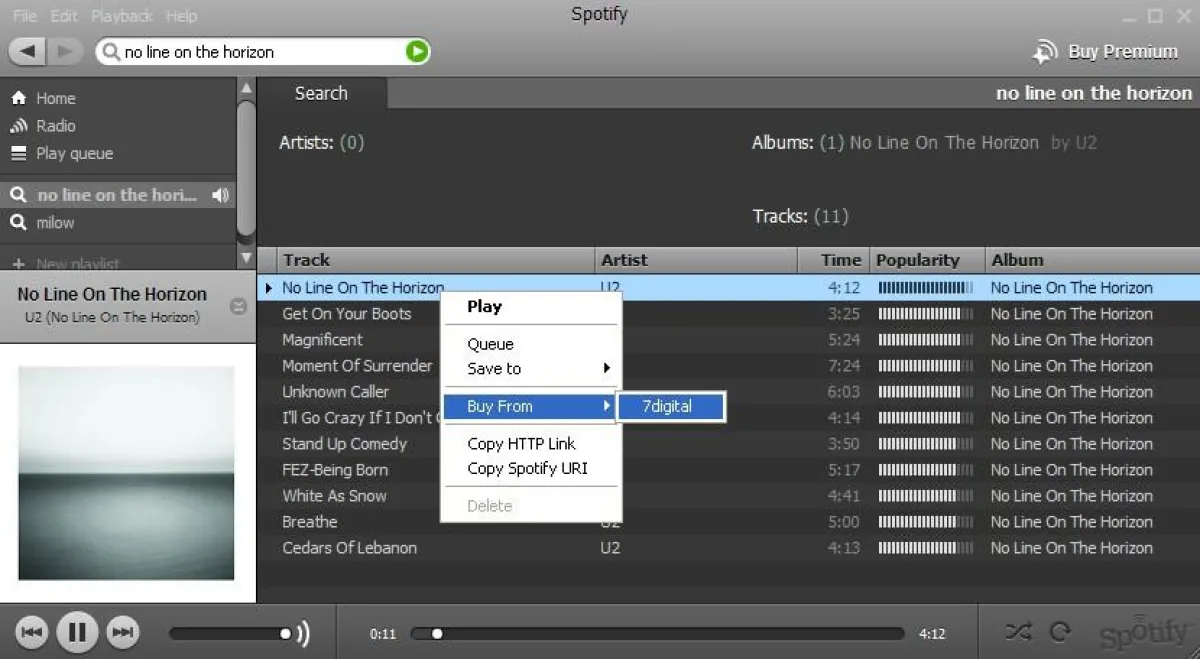This screenshot has height=659, width=1200.
Task: Select track 'Unknown Caller'
Action: [x=335, y=391]
